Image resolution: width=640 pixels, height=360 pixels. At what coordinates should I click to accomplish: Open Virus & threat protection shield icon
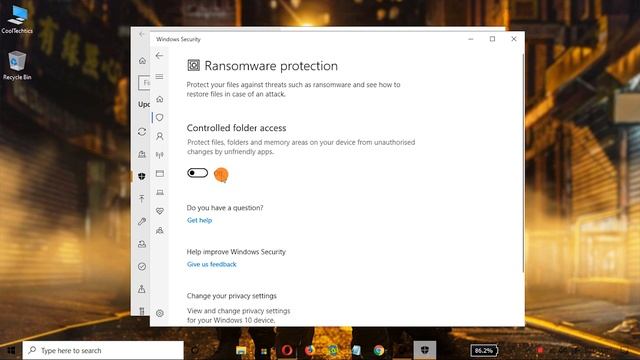(x=160, y=118)
